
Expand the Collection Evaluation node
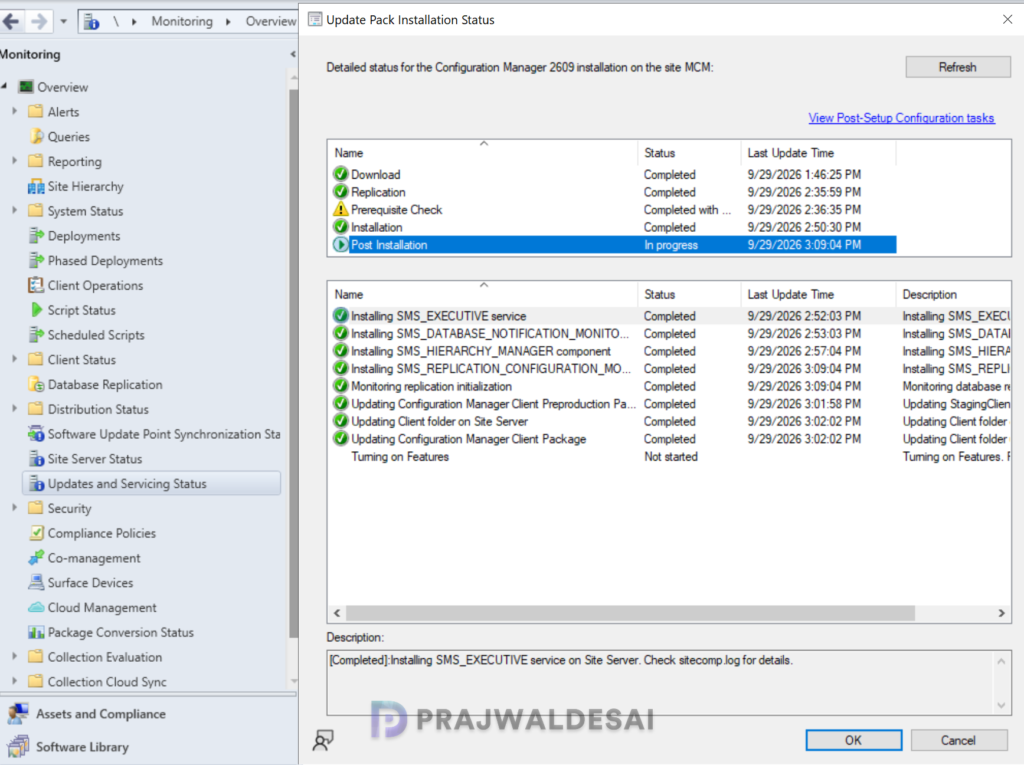click(x=14, y=657)
